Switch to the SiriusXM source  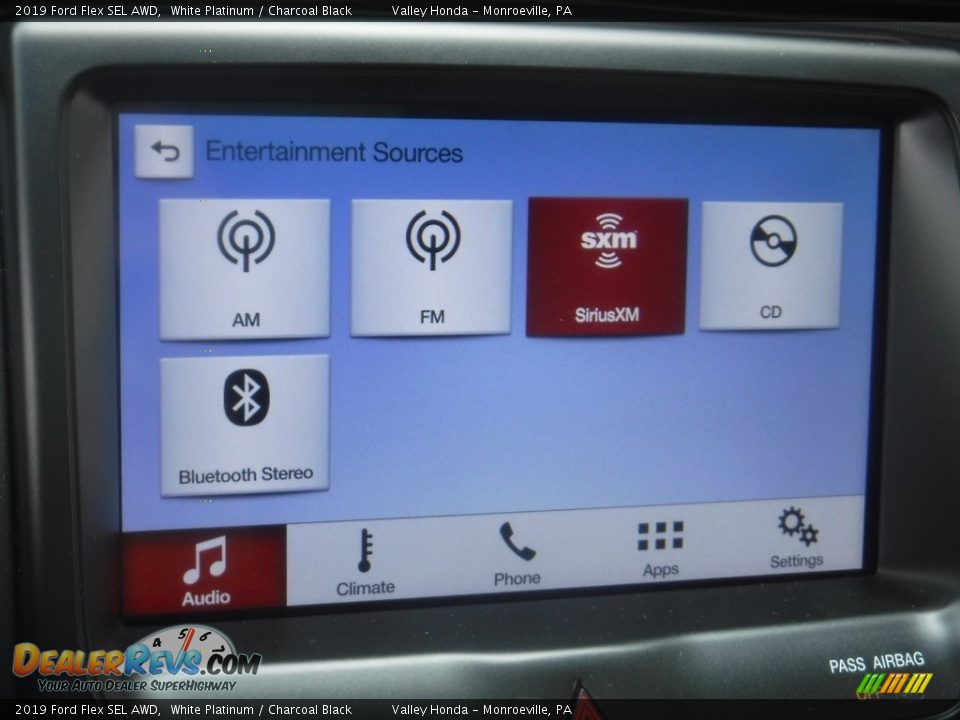pyautogui.click(x=607, y=267)
